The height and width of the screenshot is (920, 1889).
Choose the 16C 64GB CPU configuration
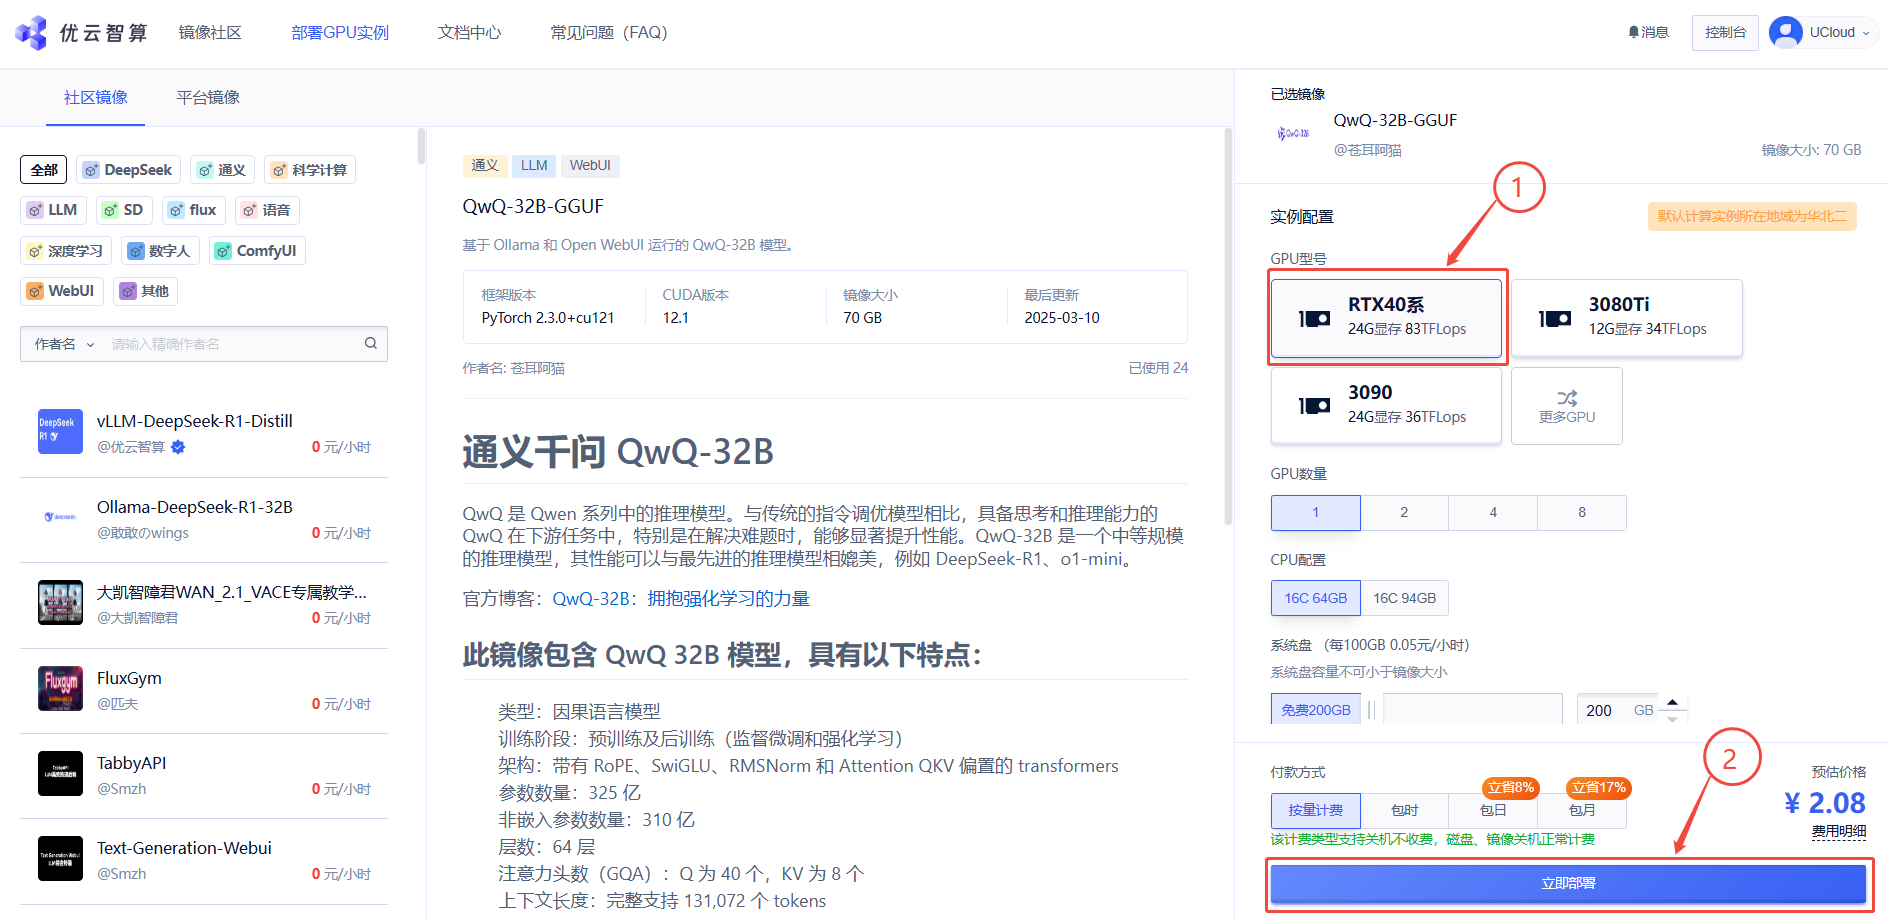click(x=1315, y=598)
